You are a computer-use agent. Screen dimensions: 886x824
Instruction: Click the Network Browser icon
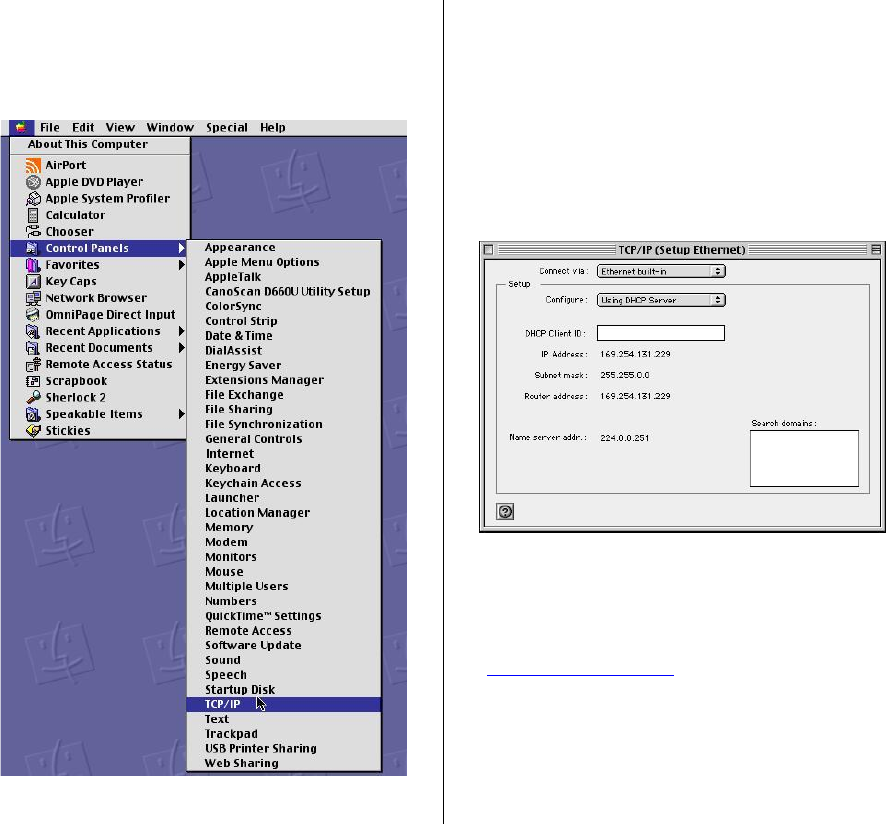click(x=33, y=298)
